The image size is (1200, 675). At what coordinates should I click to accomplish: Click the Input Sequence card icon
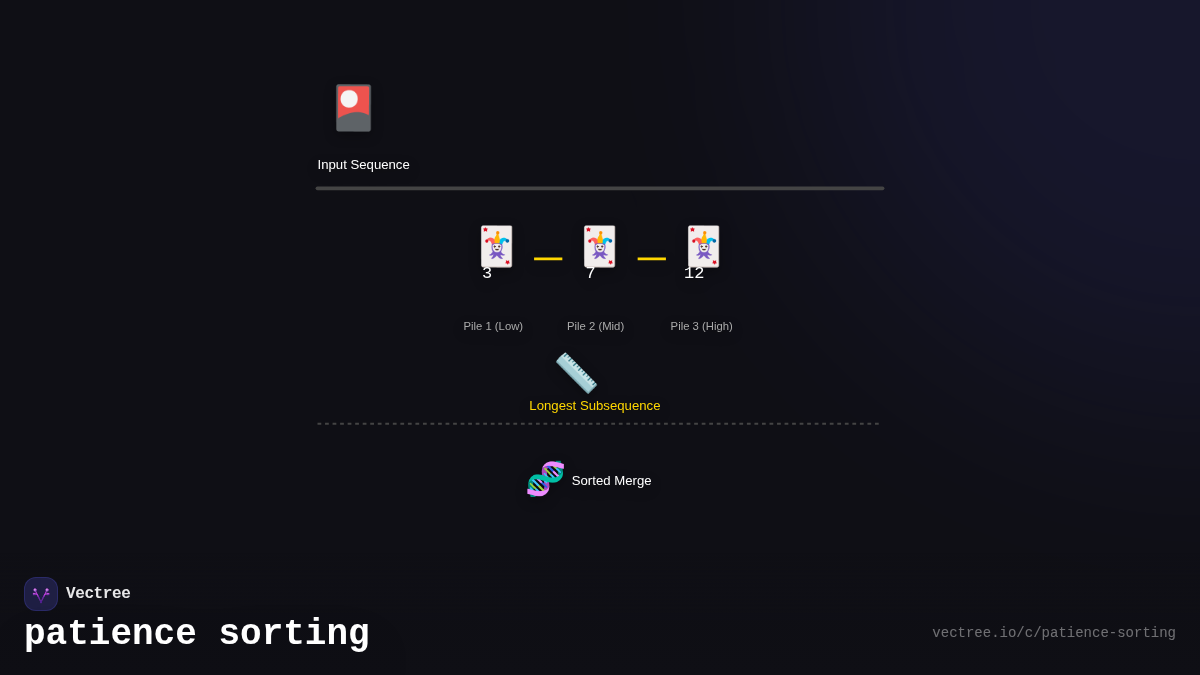[352, 107]
